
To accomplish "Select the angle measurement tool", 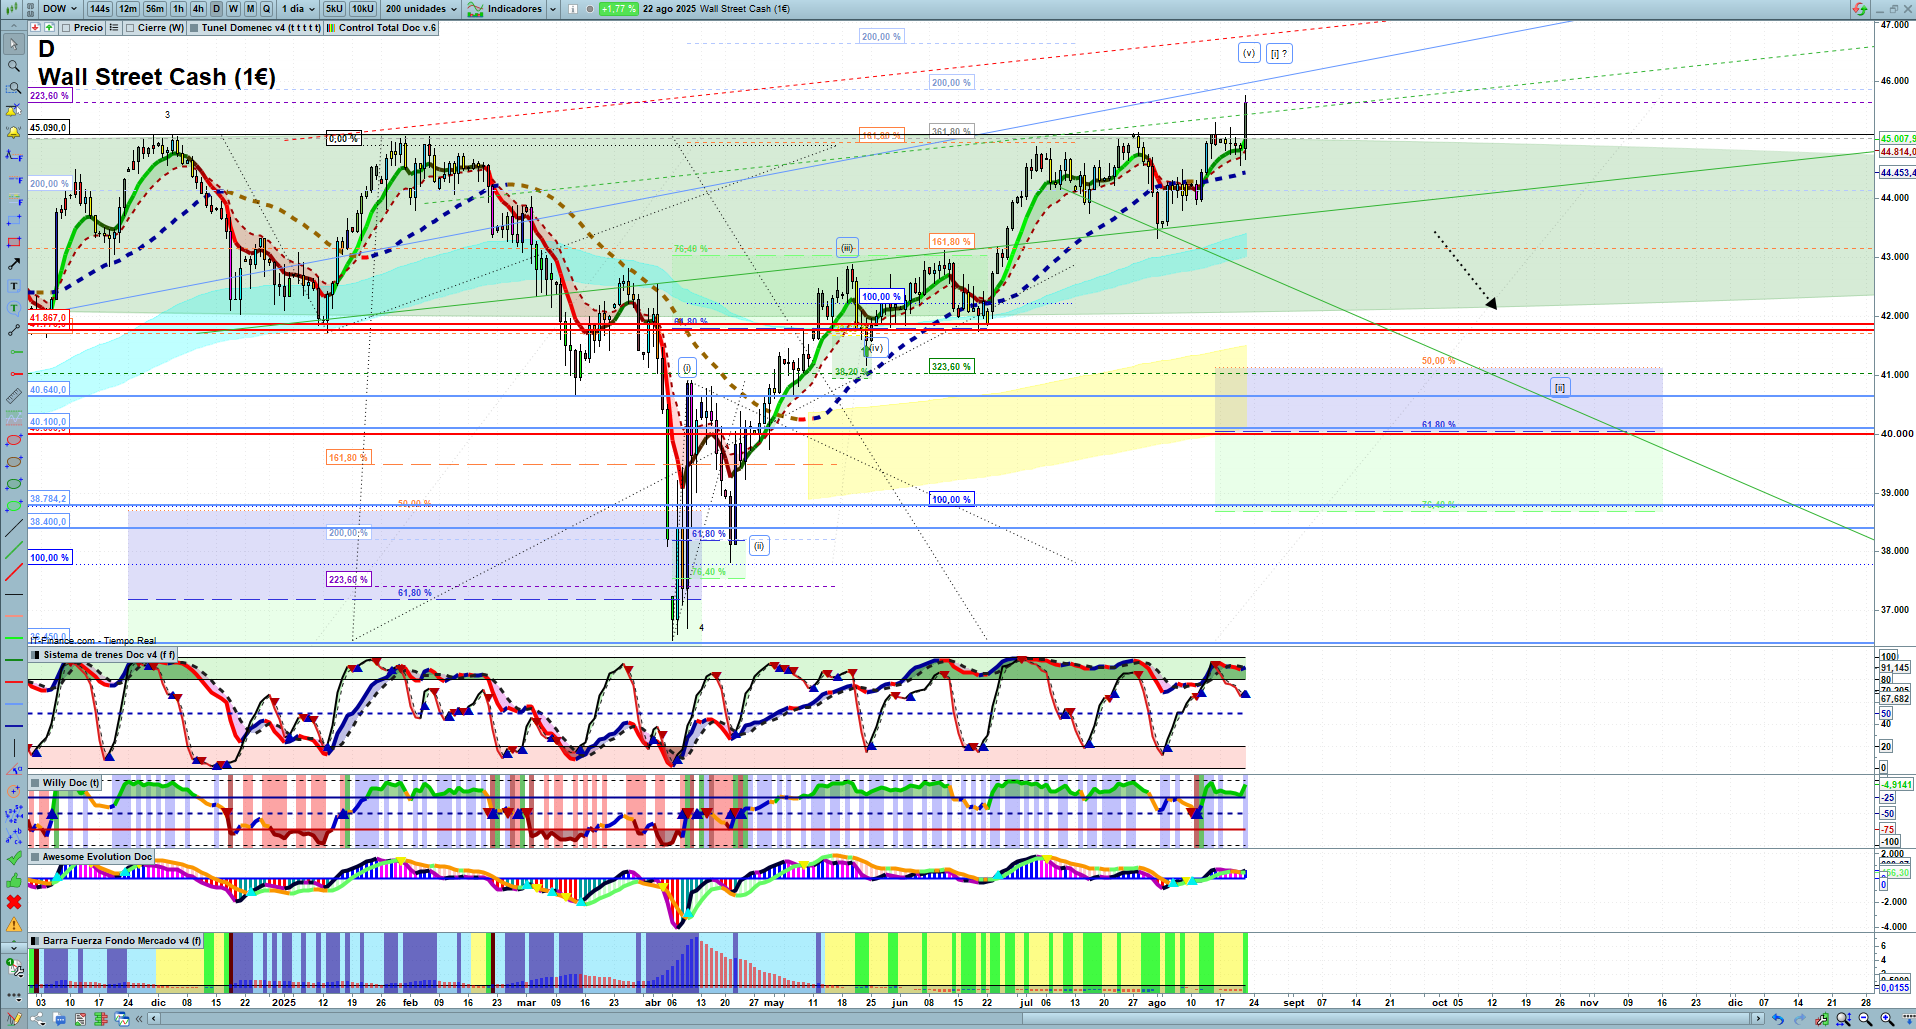I will [13, 770].
